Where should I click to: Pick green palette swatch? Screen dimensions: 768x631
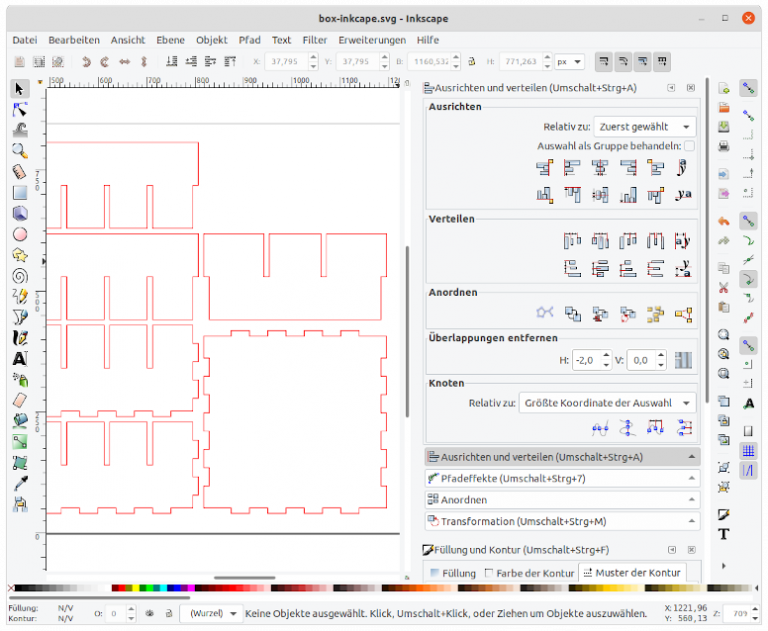tap(143, 588)
